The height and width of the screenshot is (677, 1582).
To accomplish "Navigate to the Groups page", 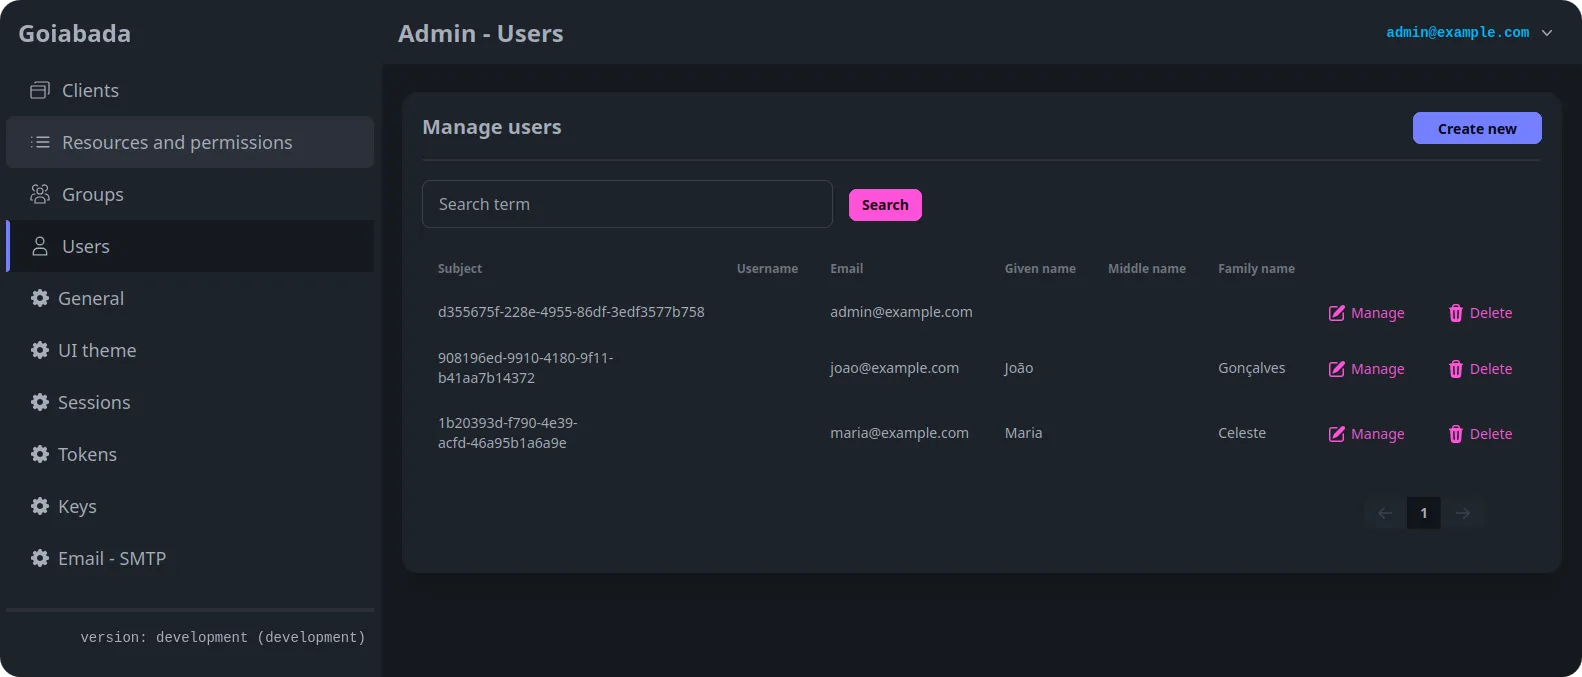I will 190,194.
